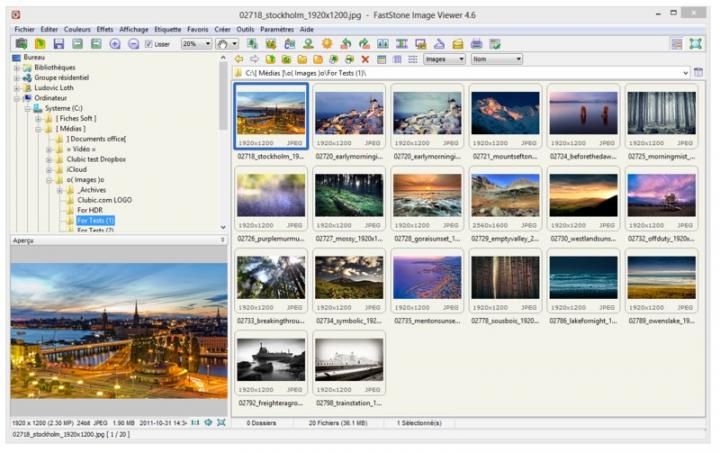This screenshot has height=453, width=720.
Task: Click the printer icon in toolbar
Action: [476, 44]
